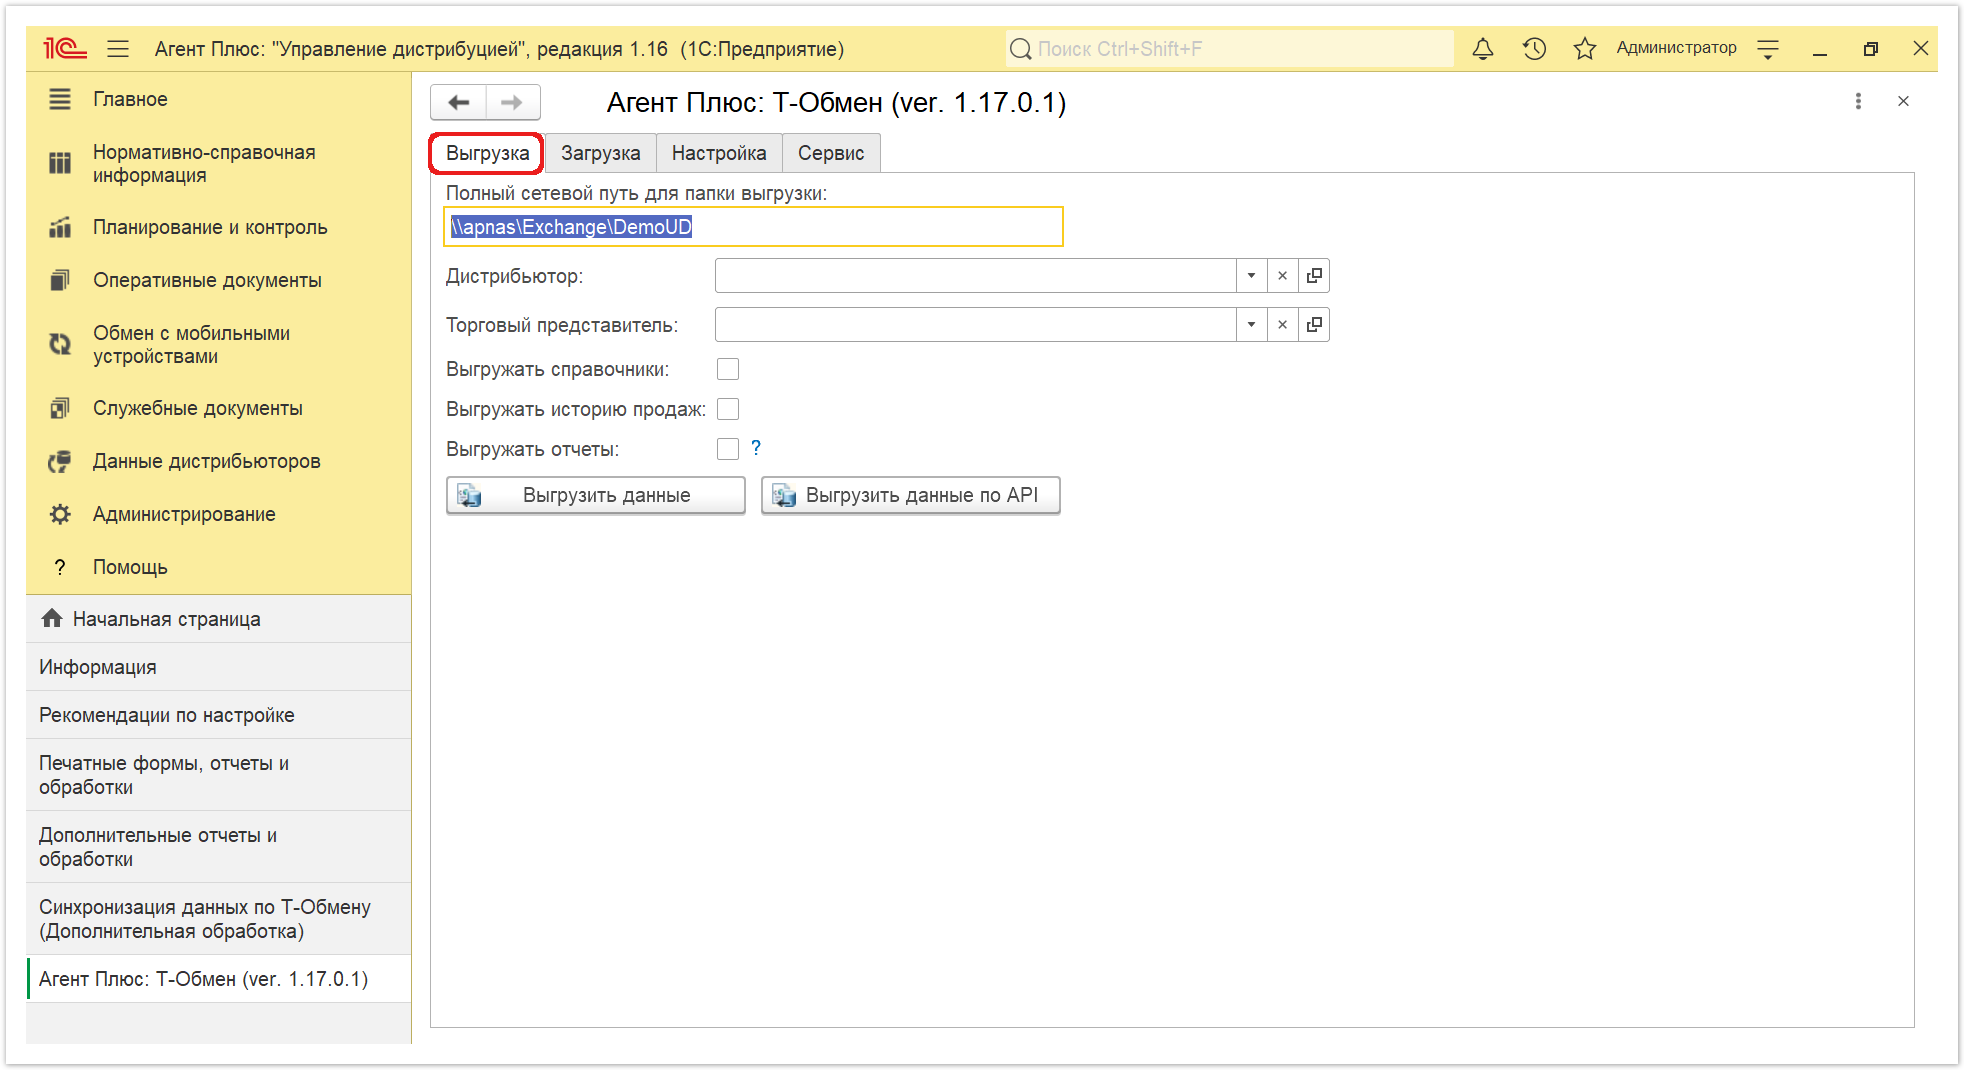
Task: Open Служебные документы section
Action: click(197, 408)
